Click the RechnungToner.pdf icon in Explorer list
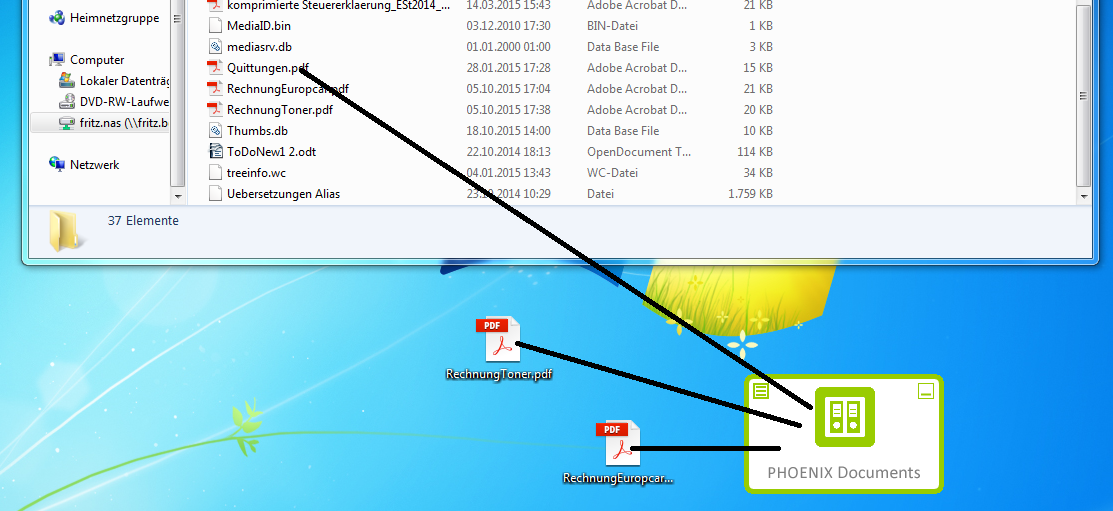1113x511 pixels. click(215, 110)
